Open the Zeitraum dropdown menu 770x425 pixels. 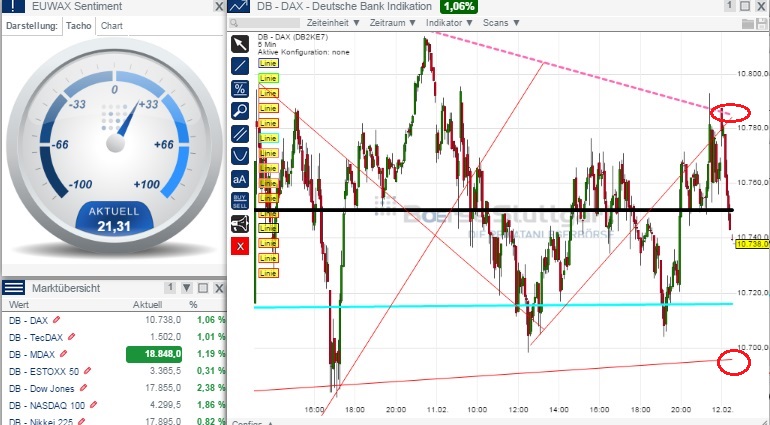click(x=392, y=23)
